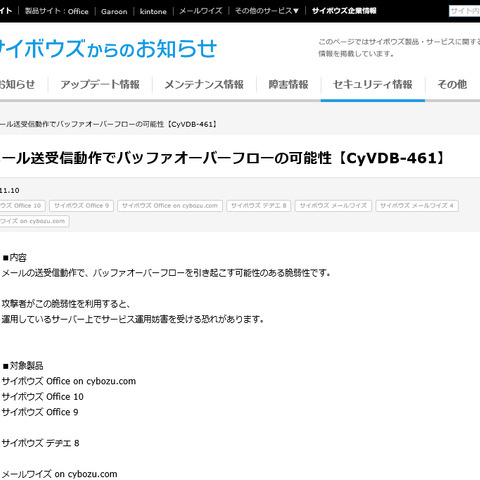Viewport: 480px width, 480px height.
Task: Switch to 障害情報 tab
Action: click(x=289, y=84)
